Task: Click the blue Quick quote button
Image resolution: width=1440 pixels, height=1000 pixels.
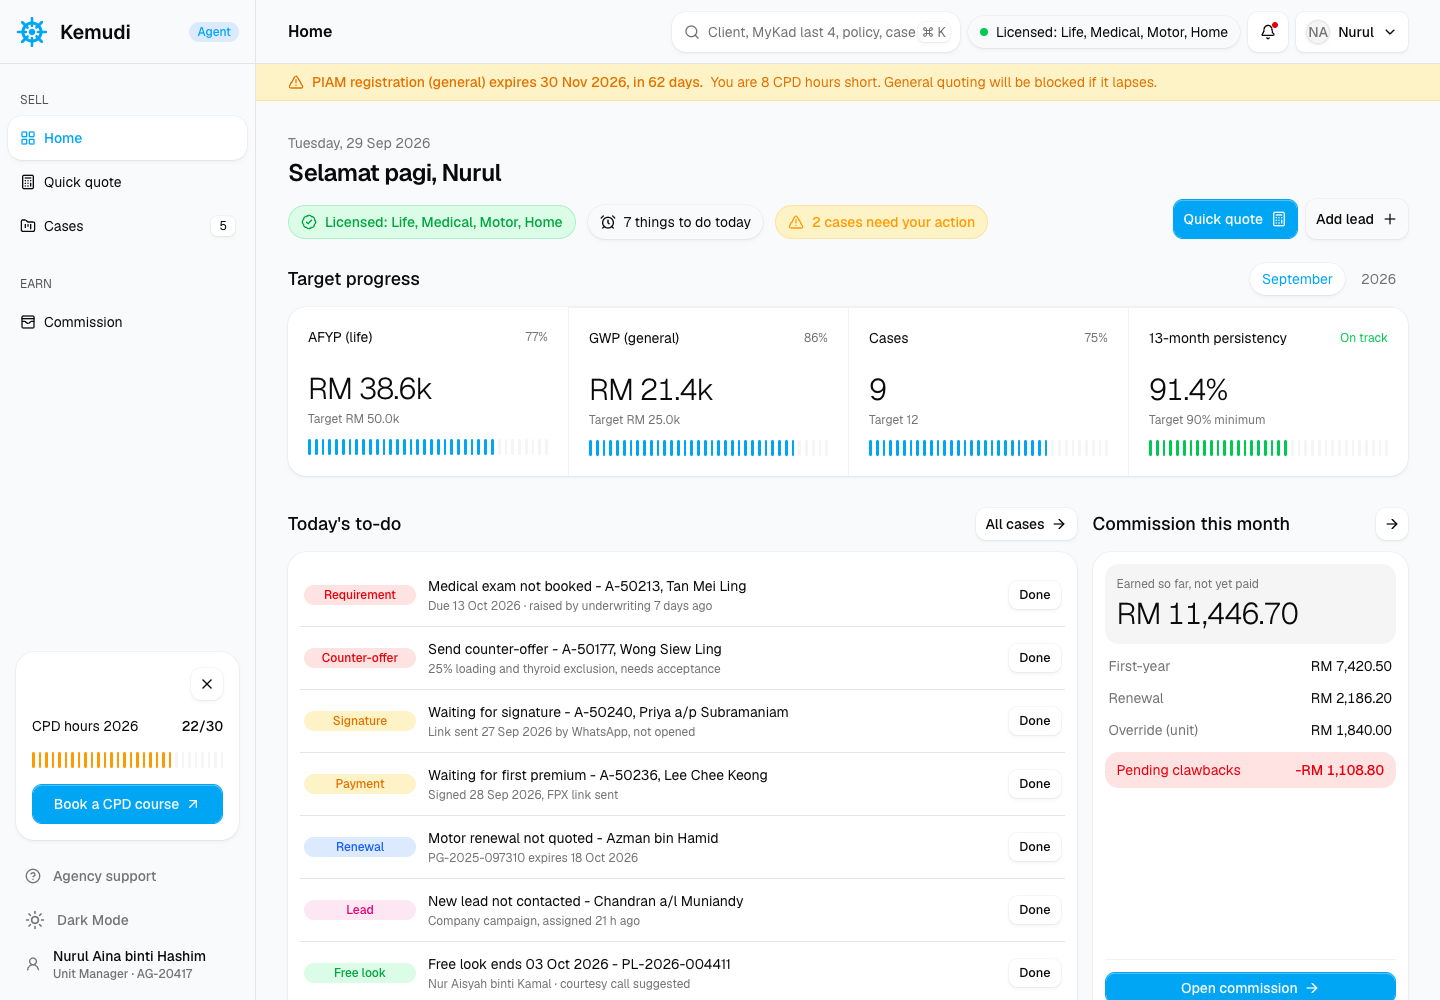Action: coord(1235,219)
